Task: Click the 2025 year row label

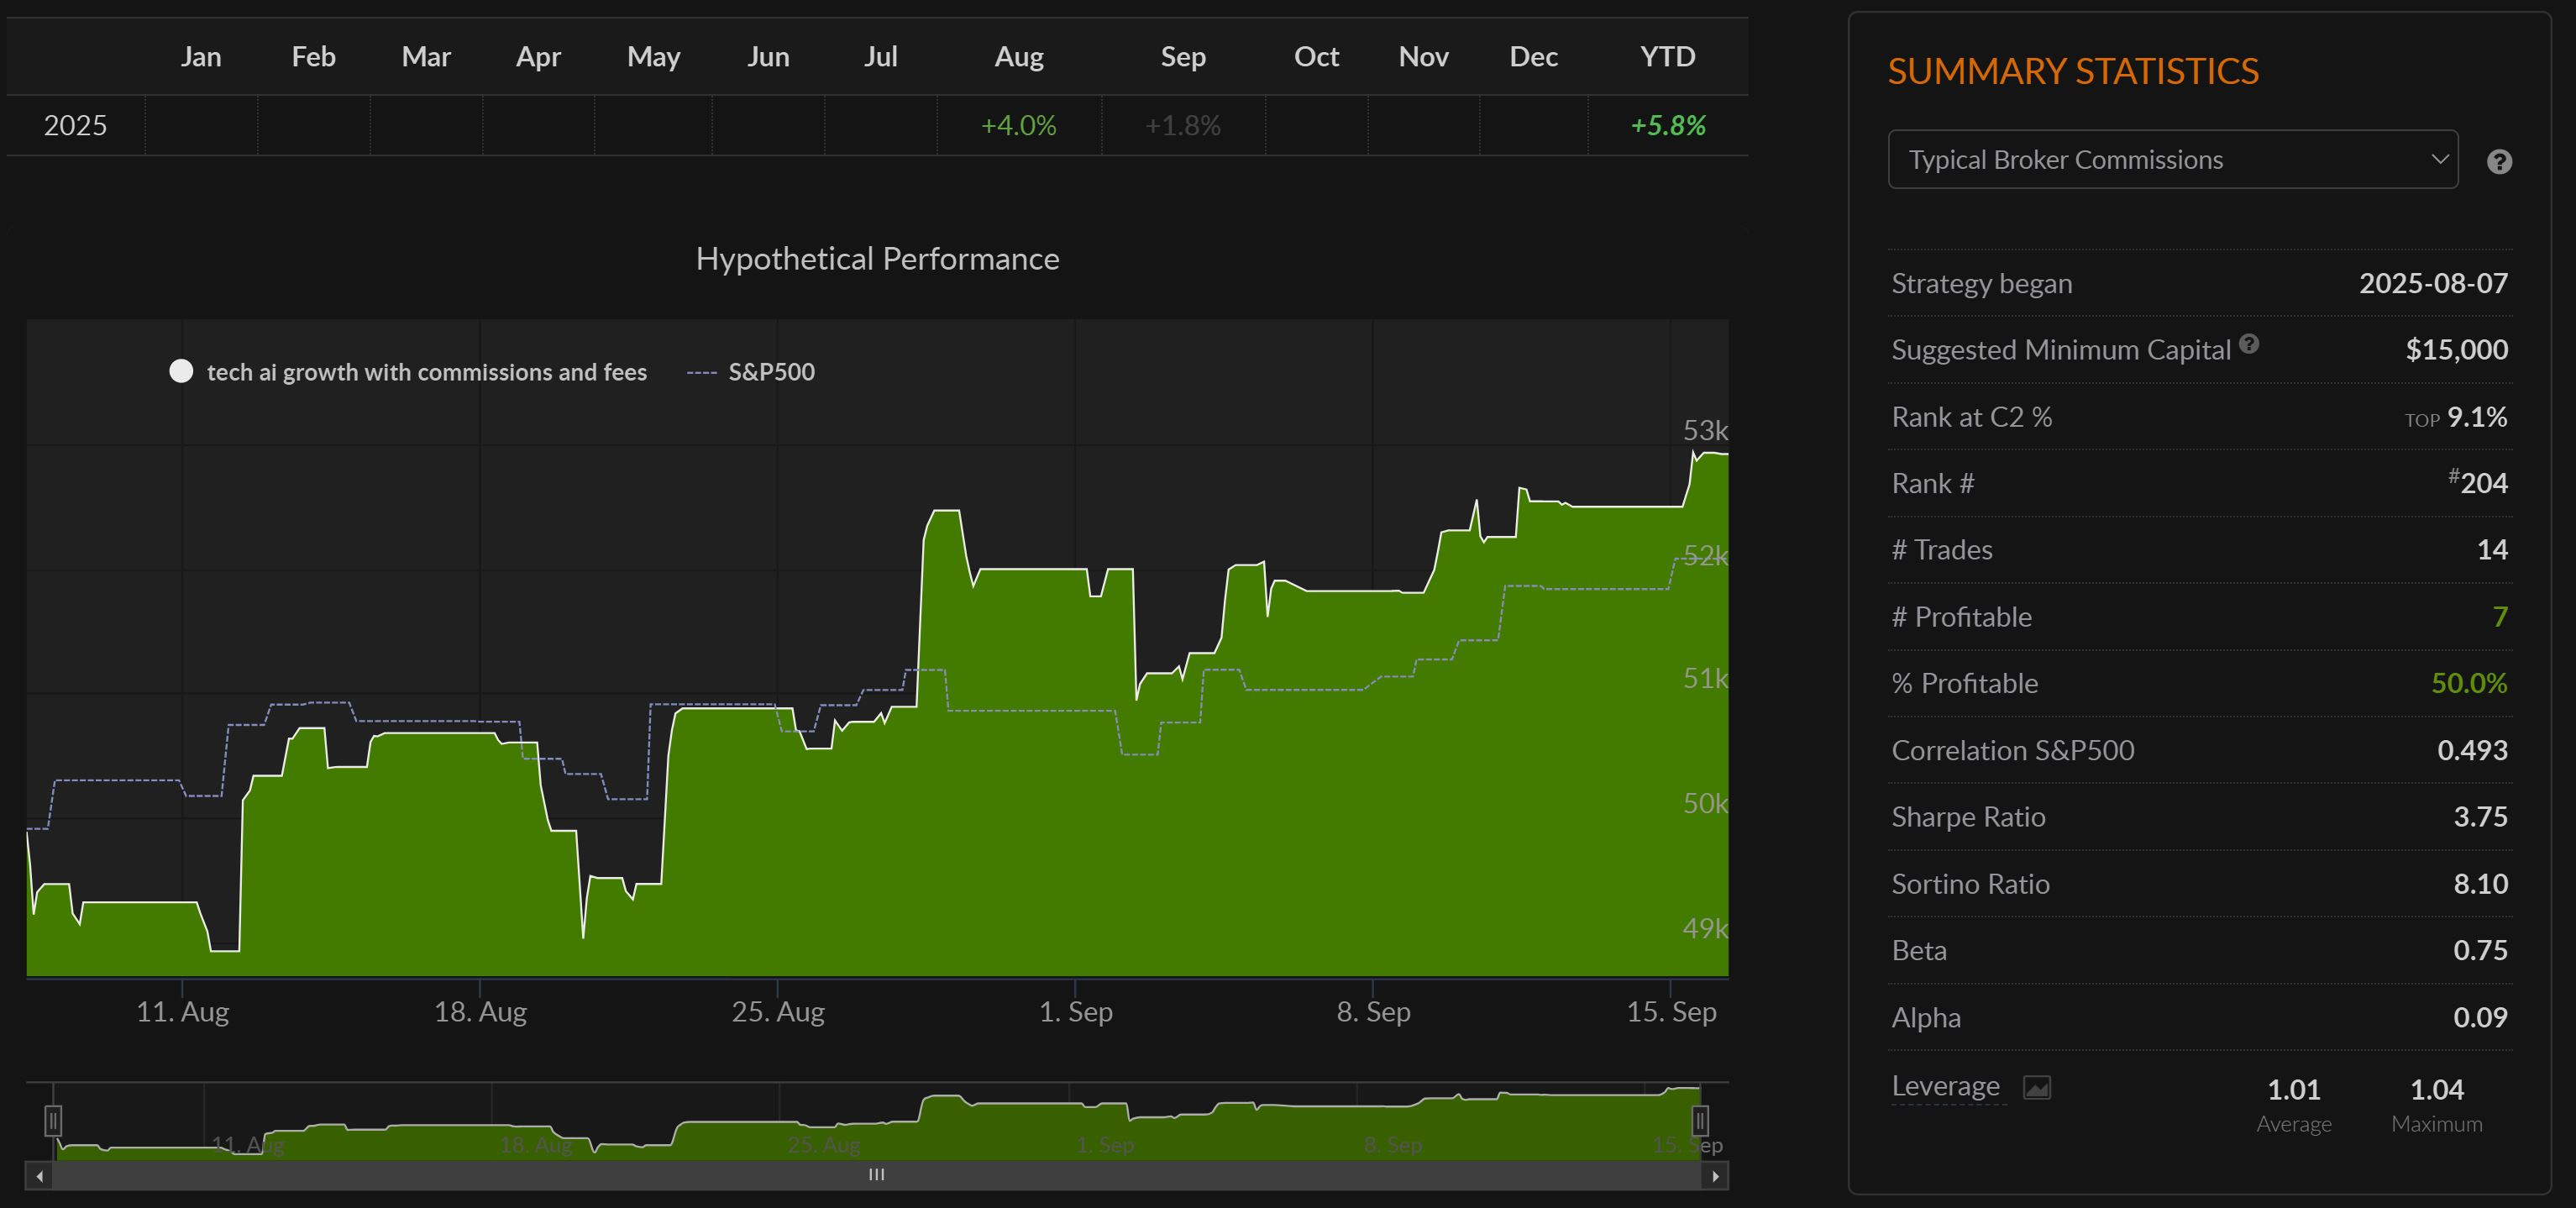Action: (x=75, y=126)
